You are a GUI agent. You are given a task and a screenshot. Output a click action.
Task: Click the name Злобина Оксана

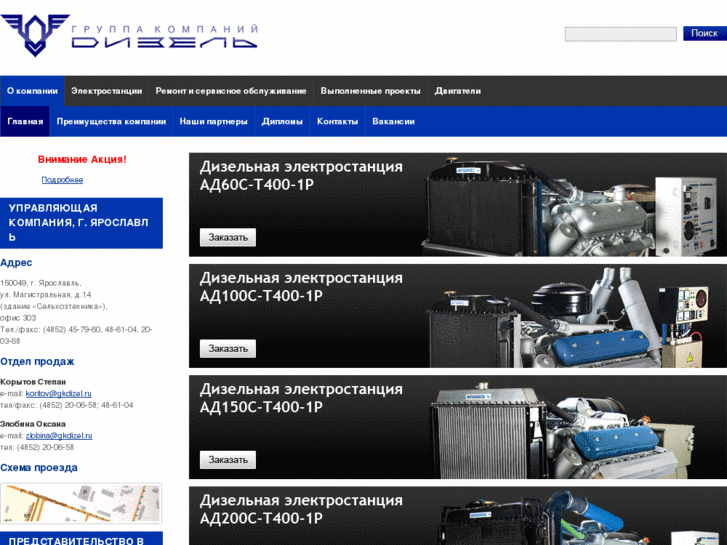pyautogui.click(x=33, y=424)
